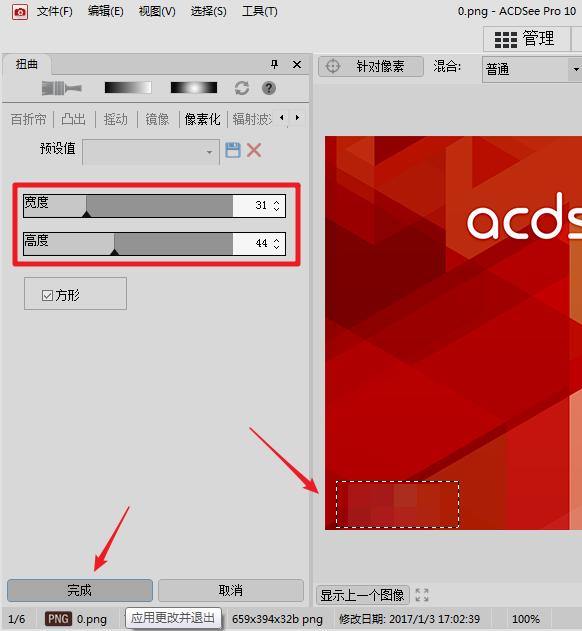Click the 0.png filename in status bar
This screenshot has width=582, height=631.
92,619
